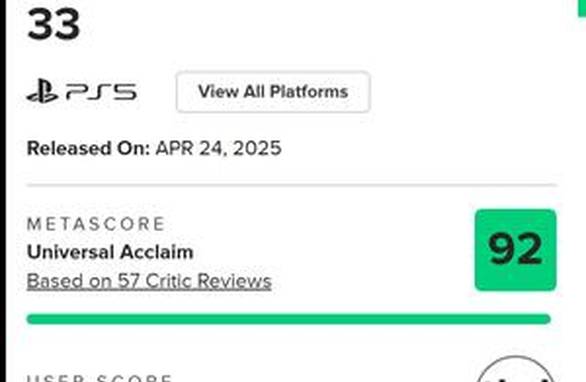Screen dimensions: 586x382
Task: Click the APR 24, 2025 release date
Action: [x=219, y=148]
